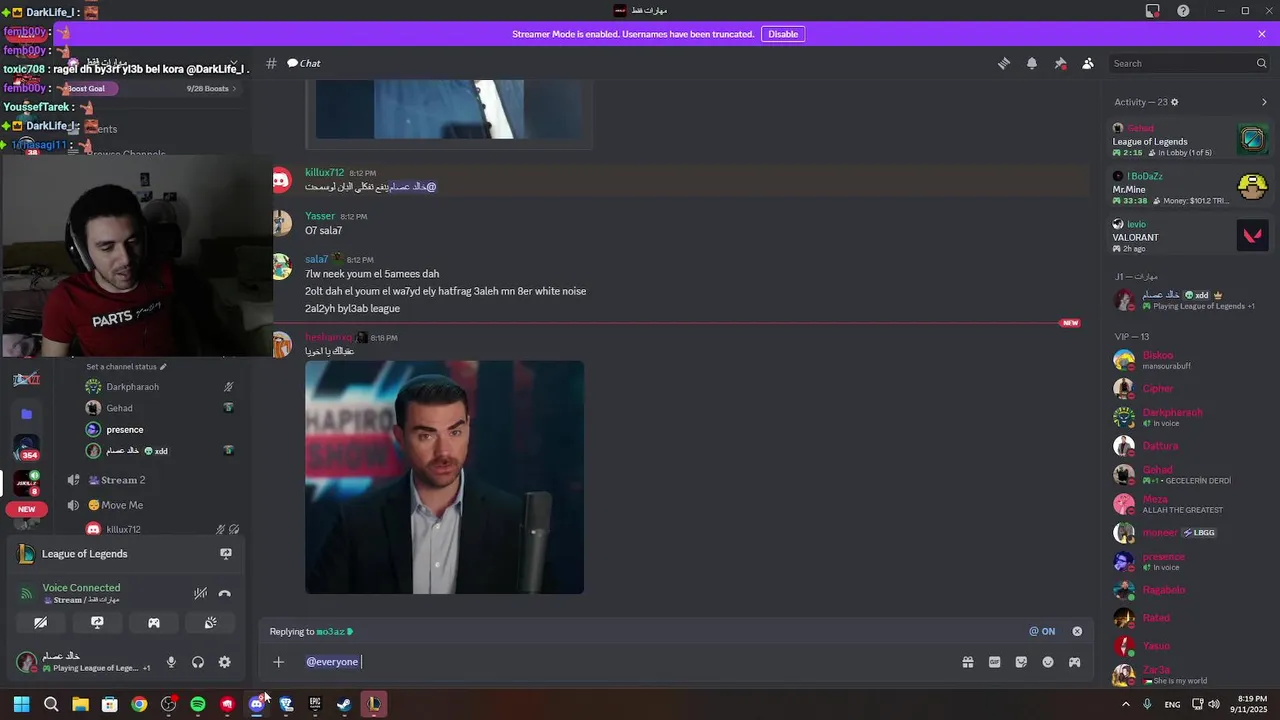
Task: Open Google Chrome from the taskbar
Action: click(139, 704)
